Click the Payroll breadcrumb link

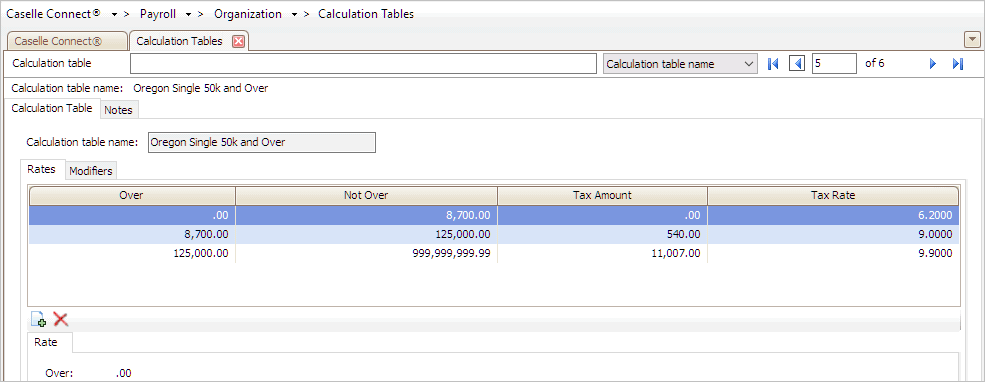click(158, 14)
